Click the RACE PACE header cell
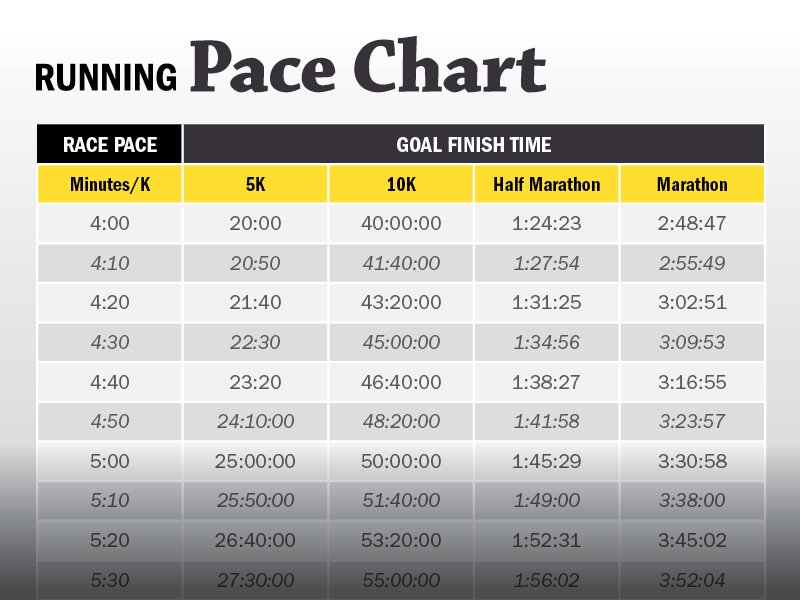This screenshot has width=800, height=600. [x=110, y=145]
